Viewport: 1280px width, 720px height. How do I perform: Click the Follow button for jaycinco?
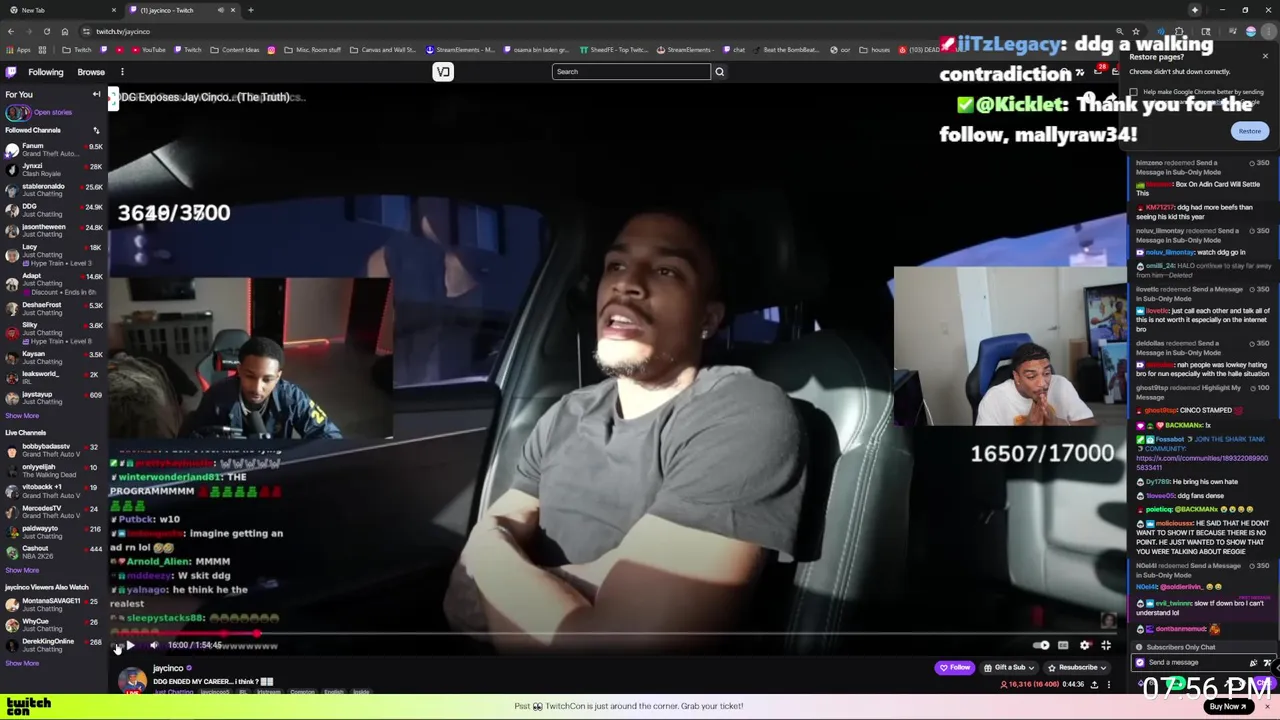[955, 667]
